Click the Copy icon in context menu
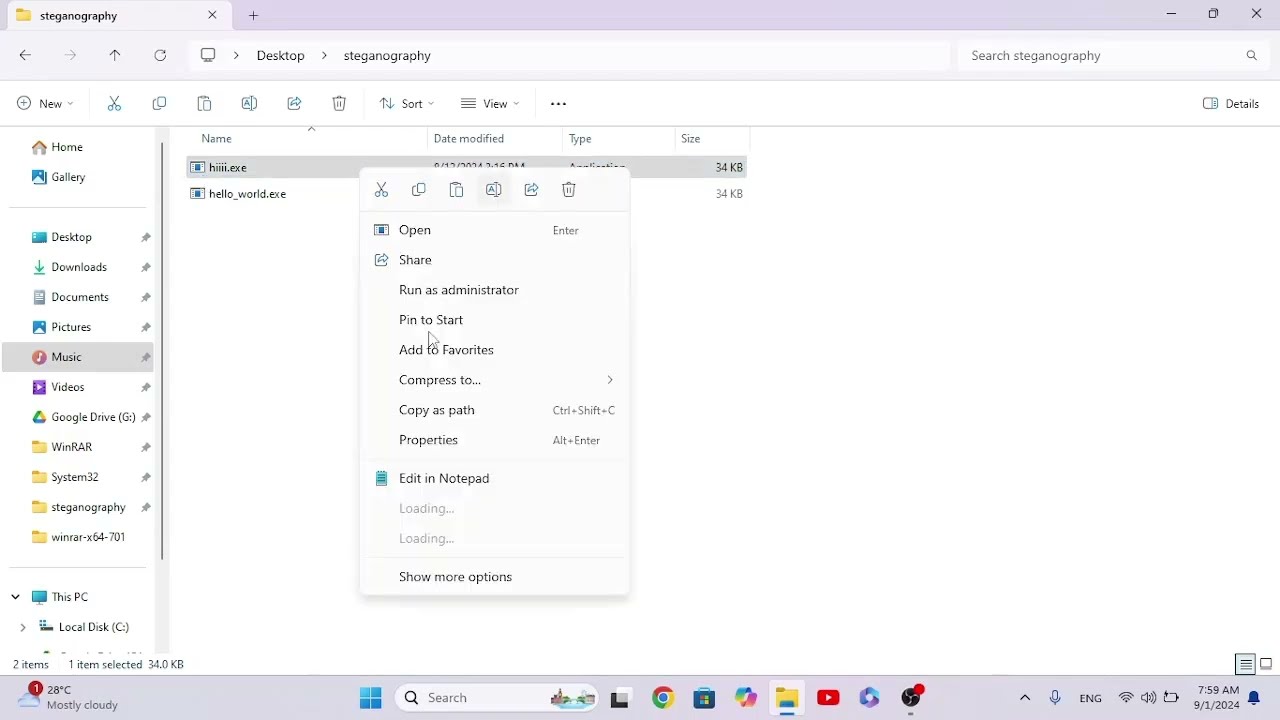Viewport: 1280px width, 720px height. (419, 190)
